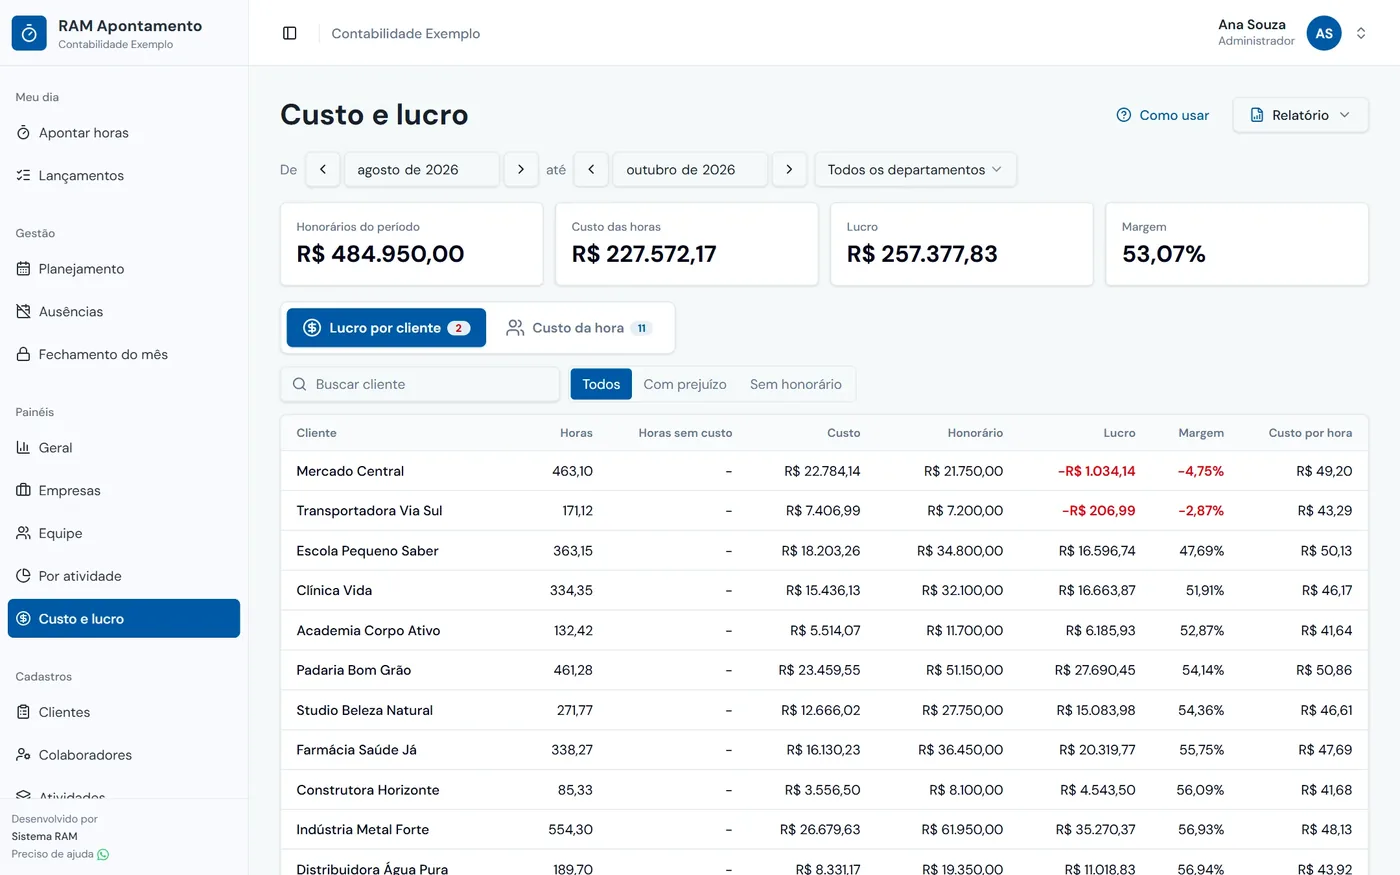
Task: Open Todos os departamentos dropdown
Action: (x=916, y=170)
